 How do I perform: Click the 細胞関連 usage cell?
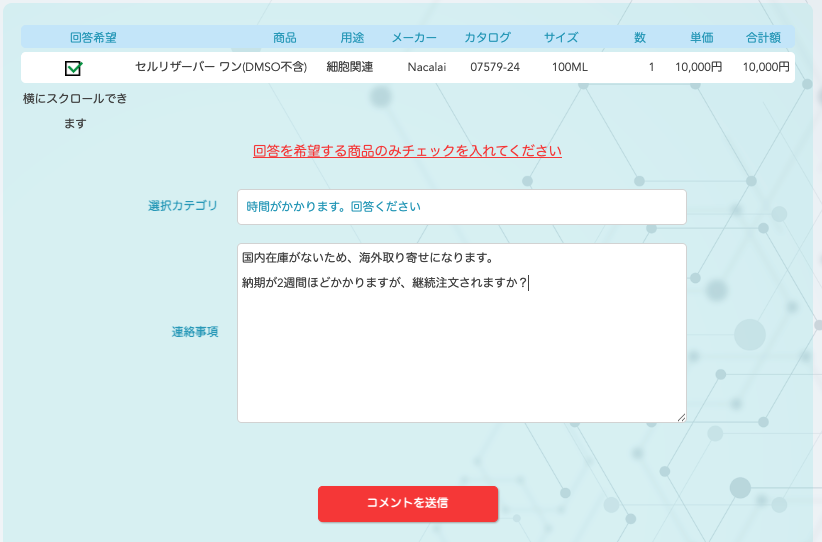[x=350, y=67]
